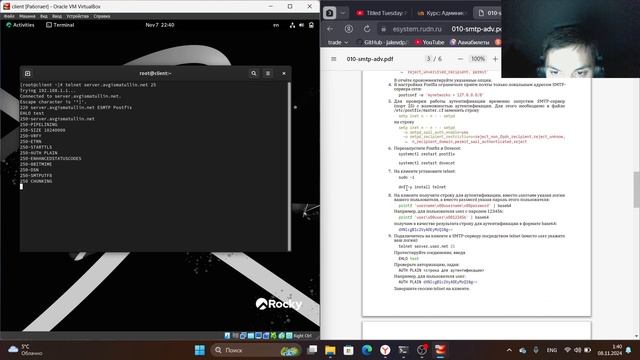Click the browser profile icon
This screenshot has height=360, width=640.
coord(349,29)
